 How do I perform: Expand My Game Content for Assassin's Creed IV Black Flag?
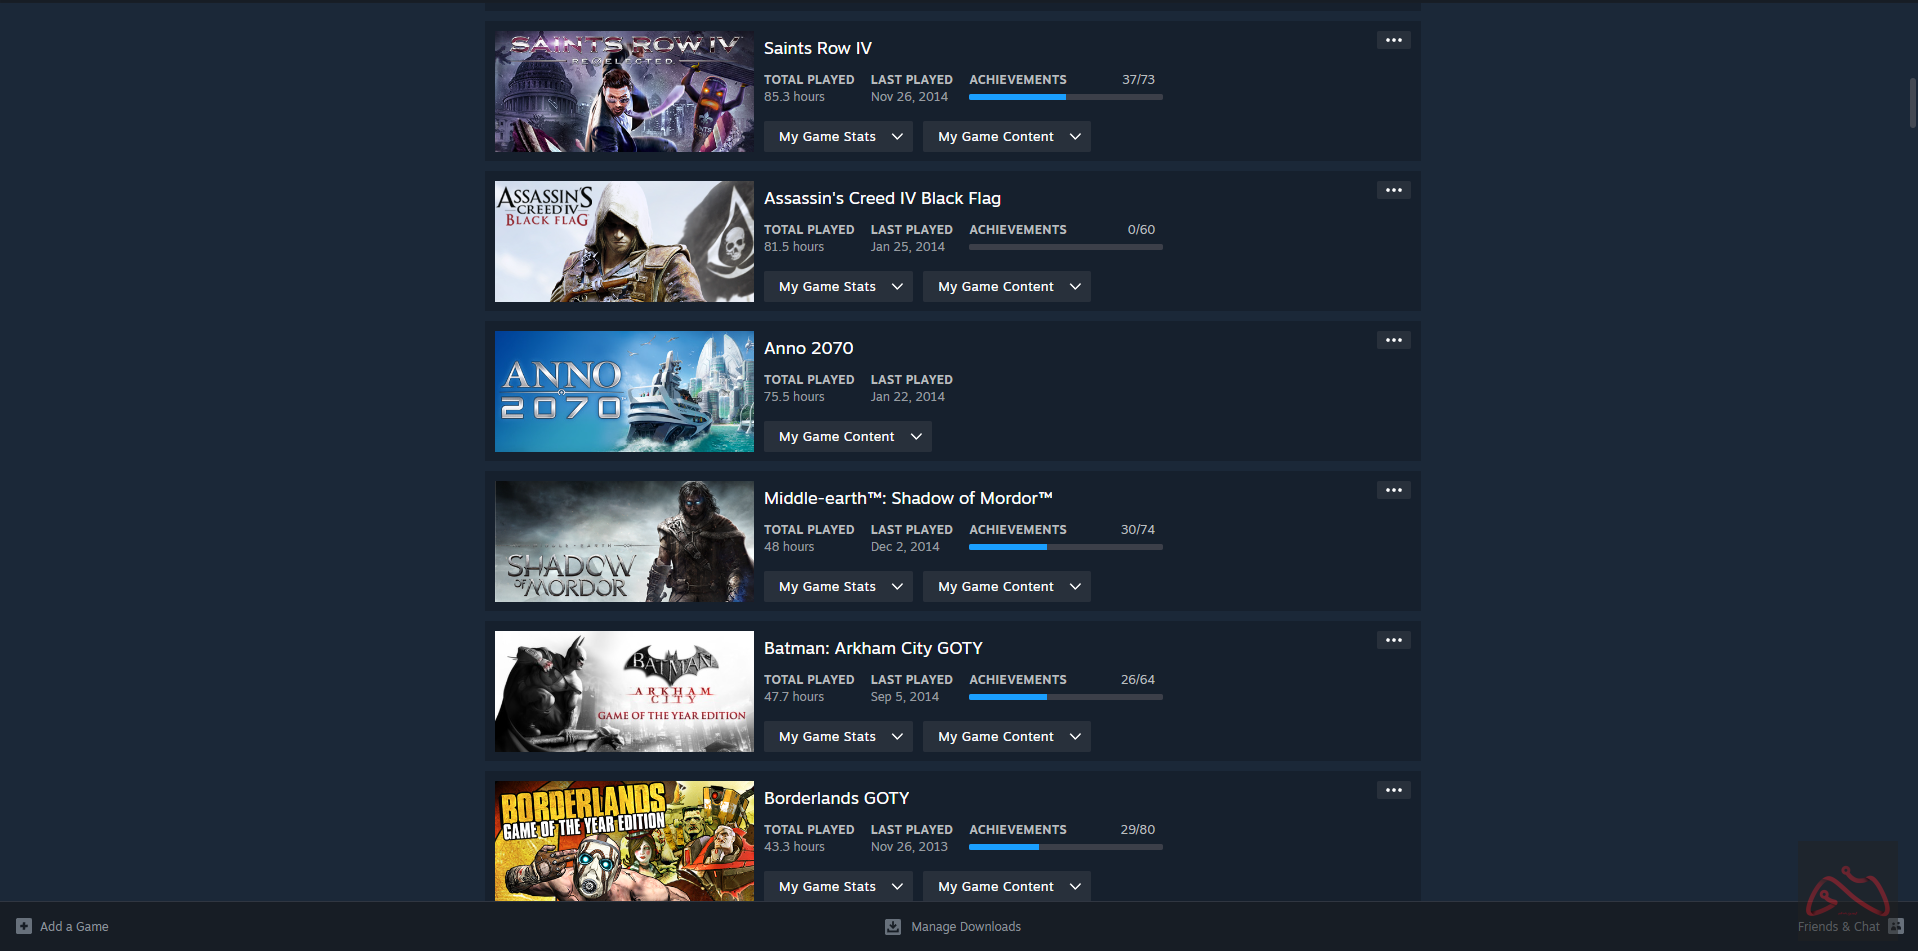(1006, 287)
